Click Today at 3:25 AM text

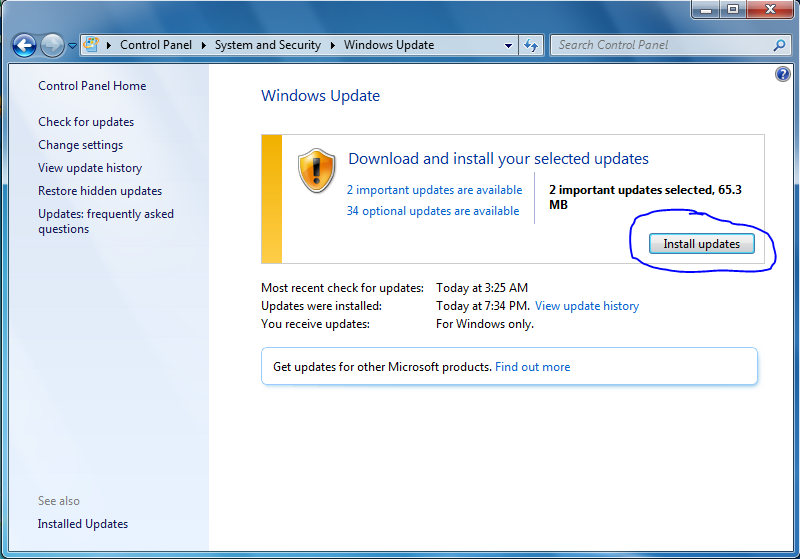click(482, 288)
